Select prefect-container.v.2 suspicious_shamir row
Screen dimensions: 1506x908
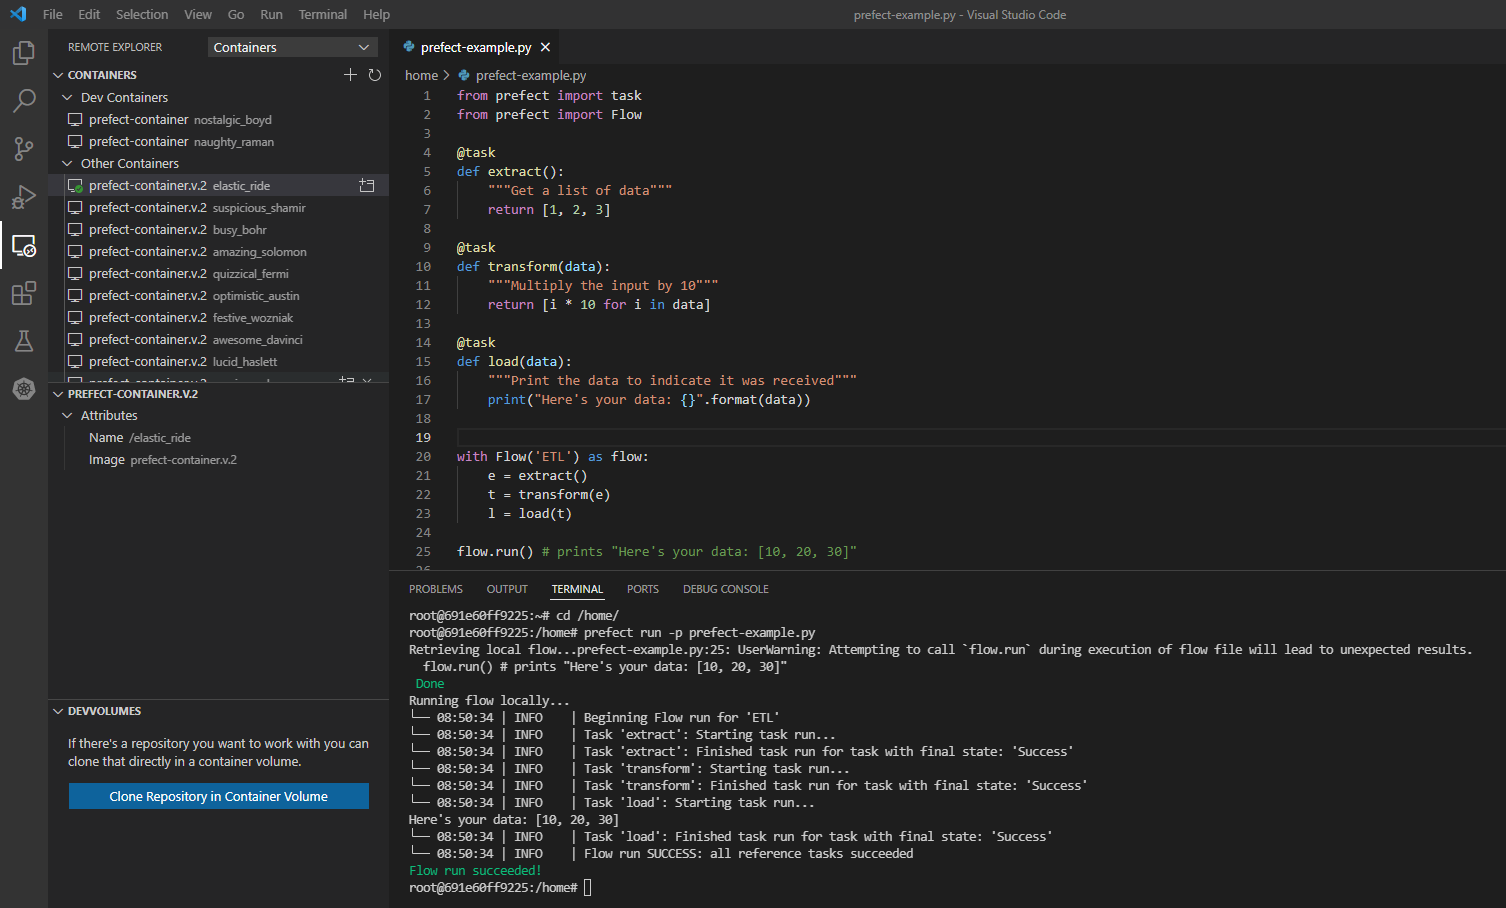tap(218, 207)
